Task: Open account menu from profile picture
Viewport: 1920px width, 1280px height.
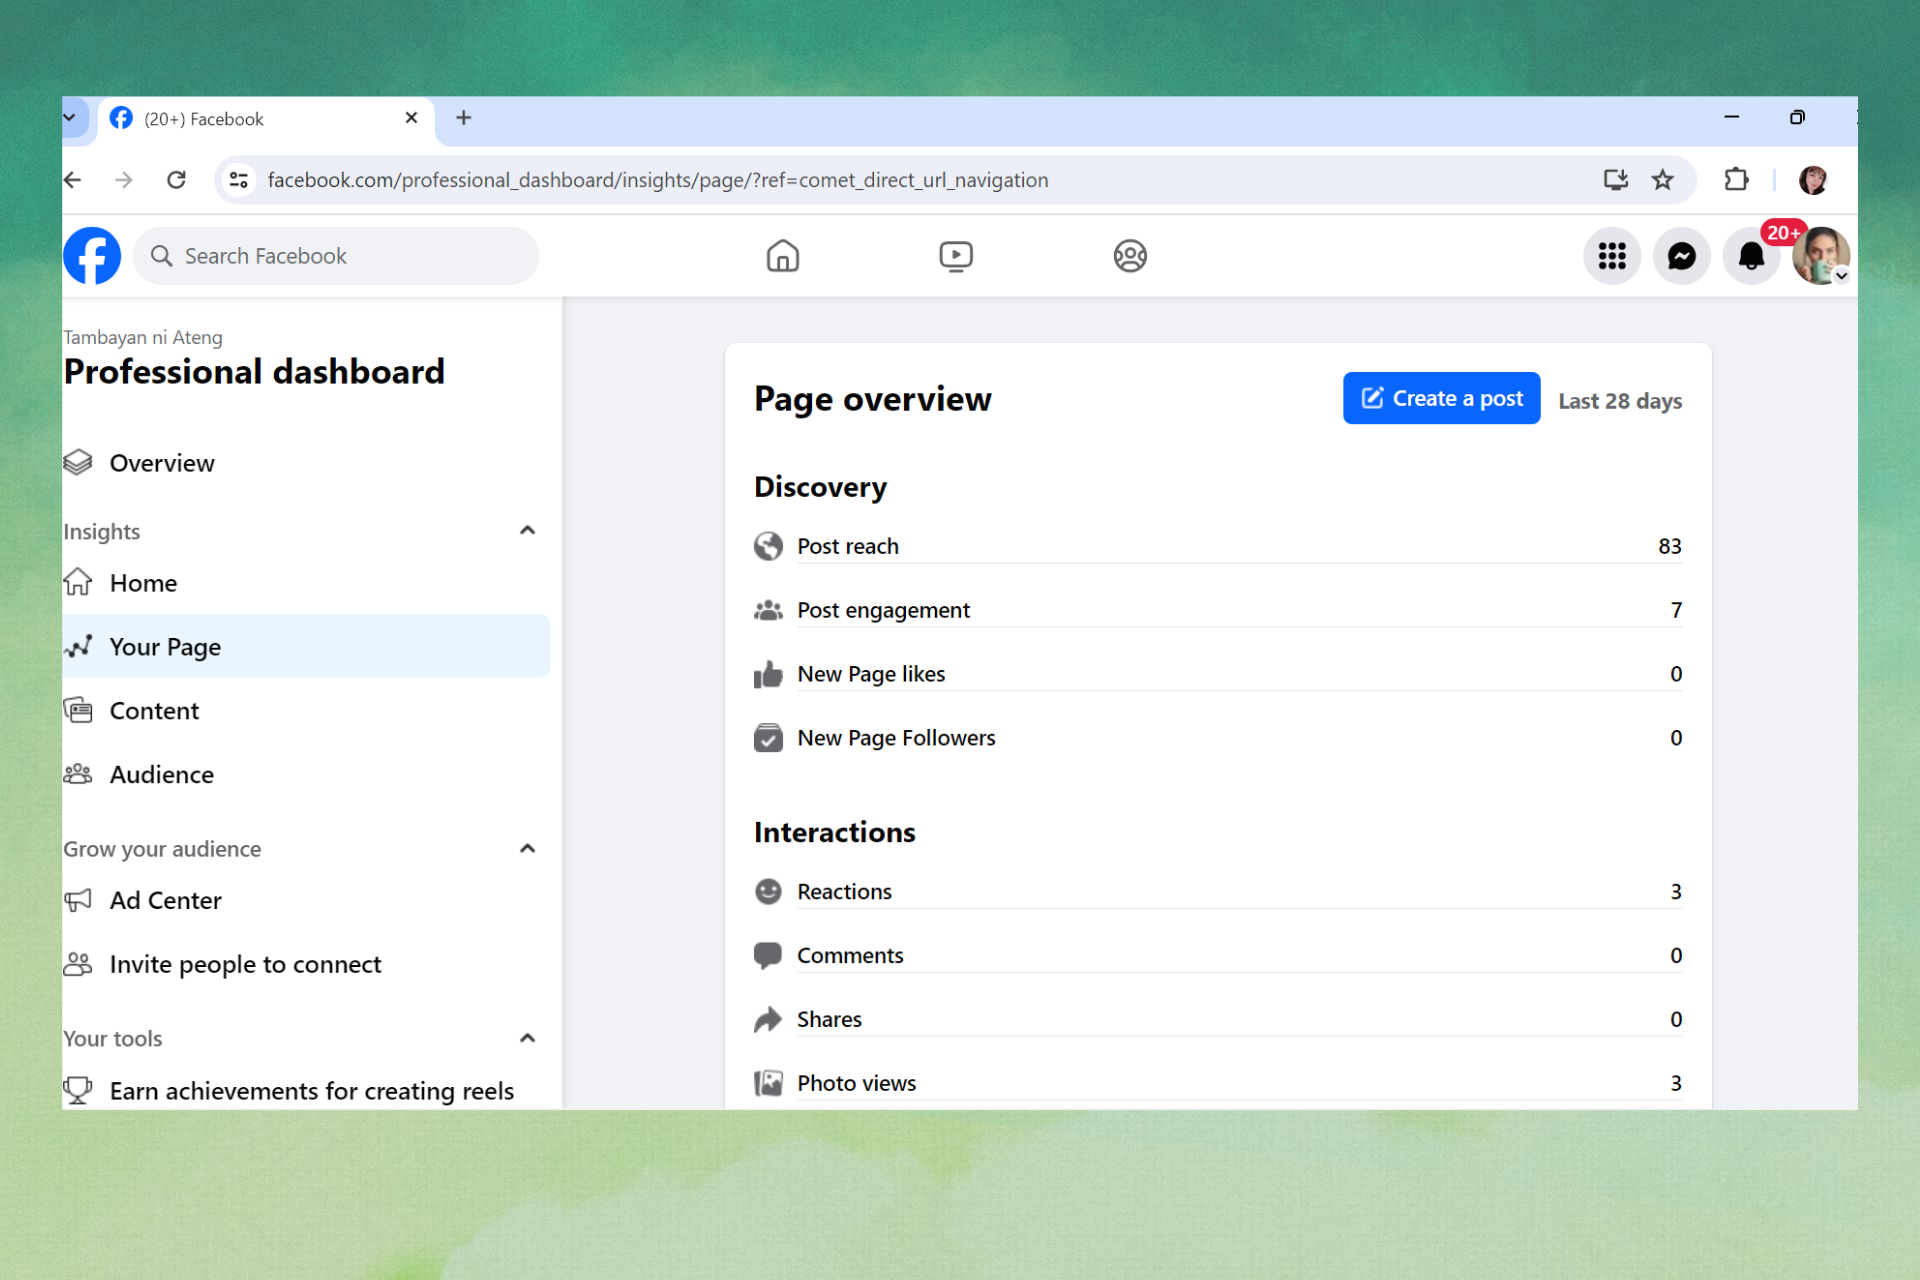Action: coord(1819,256)
